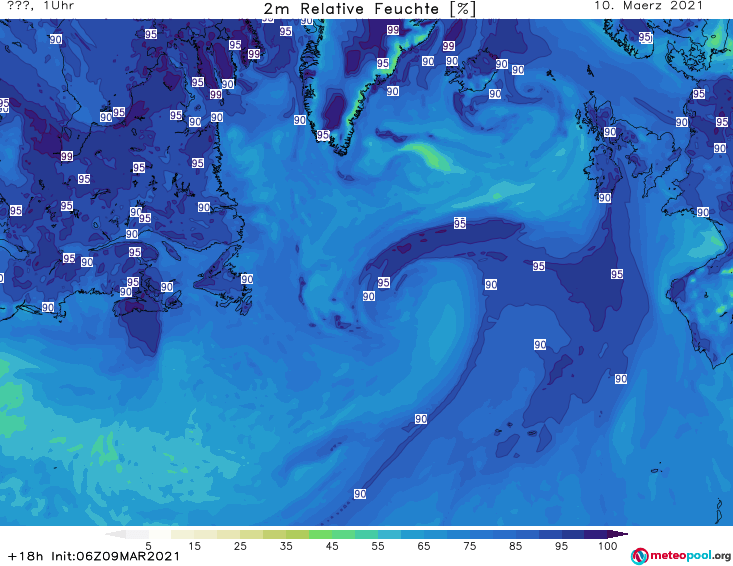This screenshot has width=733, height=566.
Task: Click the legend value 5
Action: point(148,546)
